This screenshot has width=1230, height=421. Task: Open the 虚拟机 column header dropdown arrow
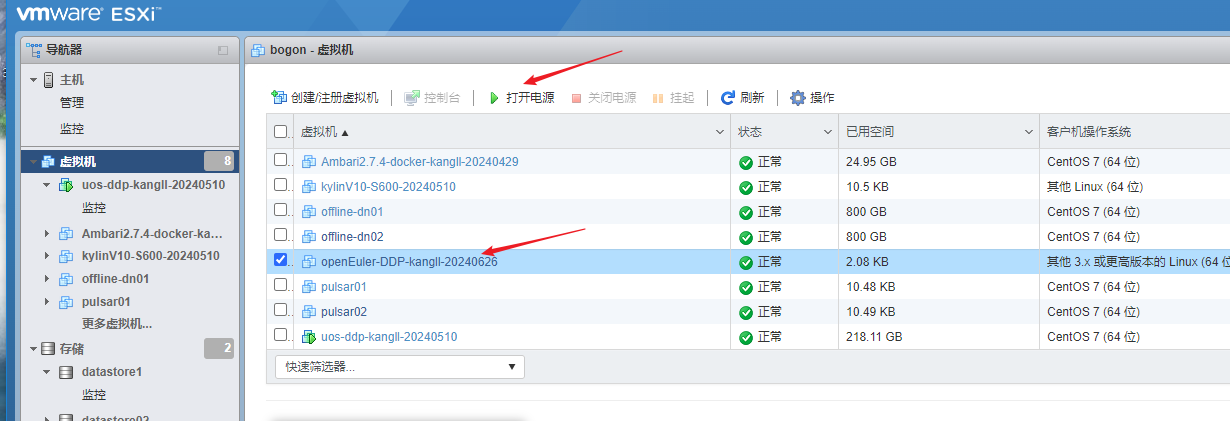(720, 132)
